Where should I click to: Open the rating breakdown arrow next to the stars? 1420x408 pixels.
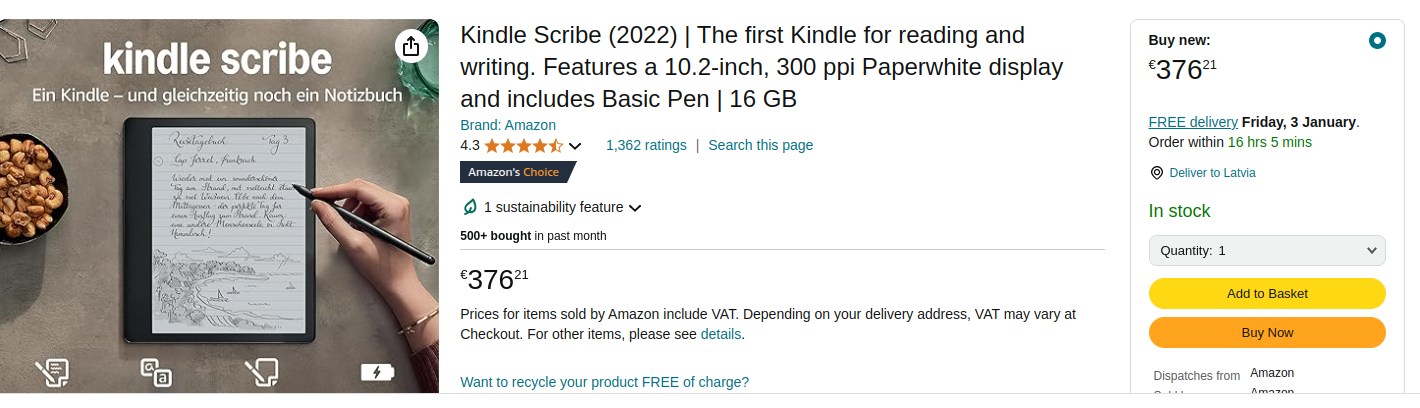coord(575,146)
